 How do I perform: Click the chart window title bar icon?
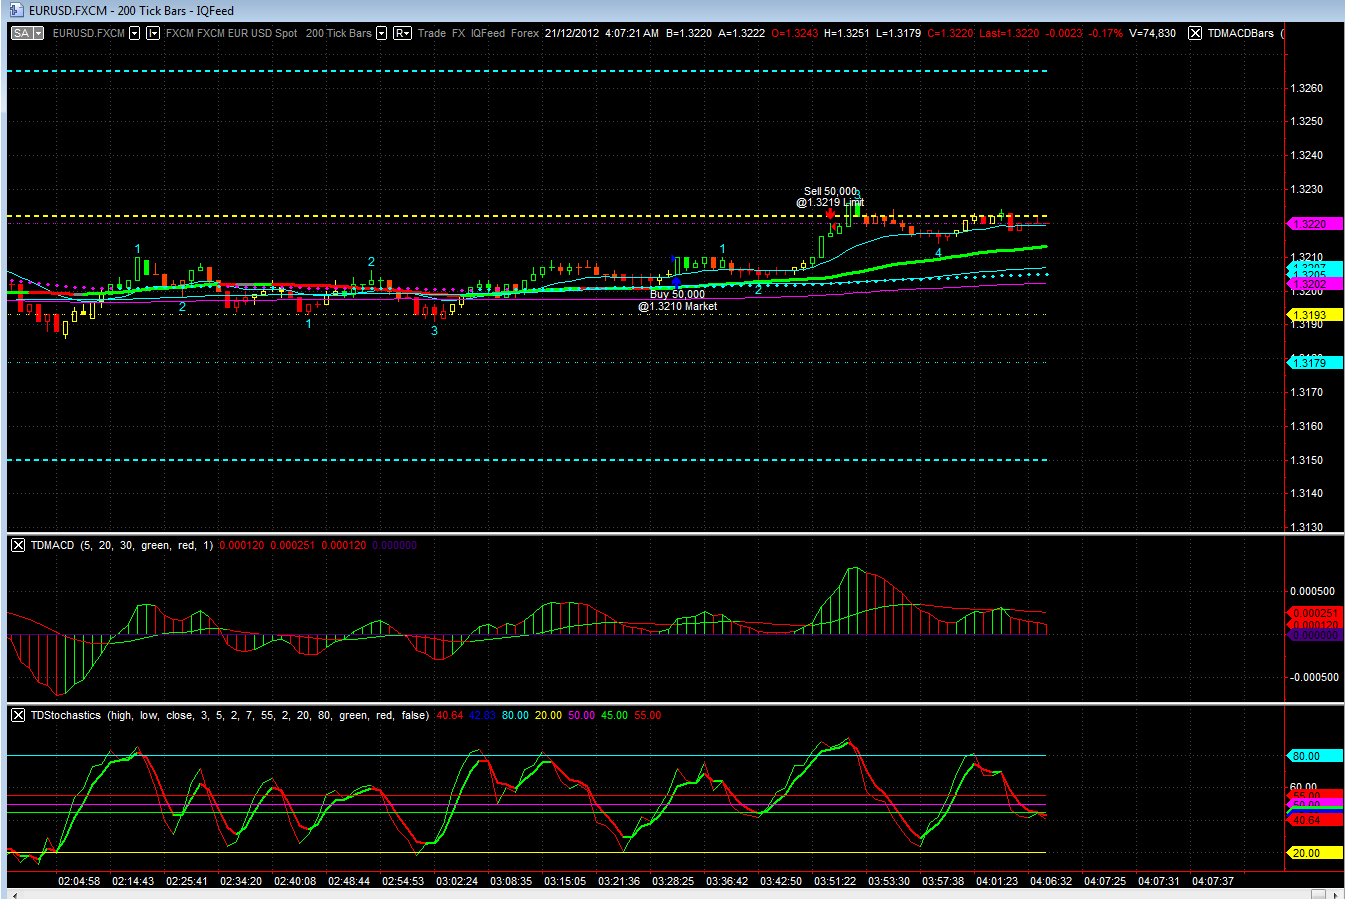17,10
